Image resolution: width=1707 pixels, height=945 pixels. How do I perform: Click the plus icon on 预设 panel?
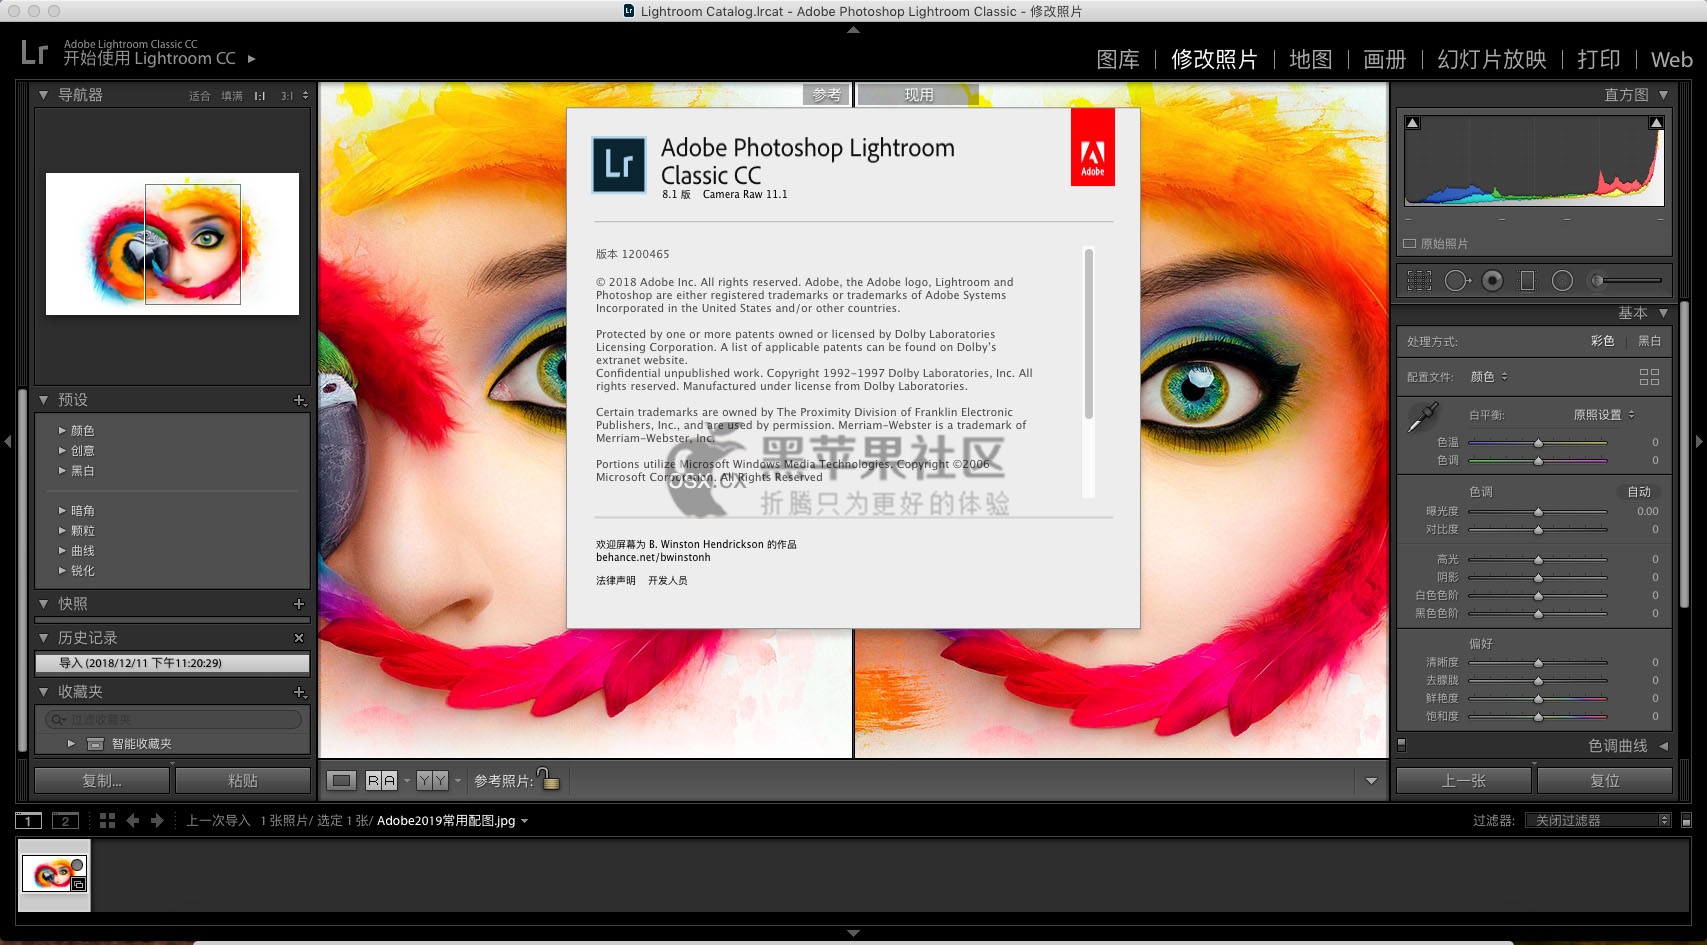[x=299, y=400]
